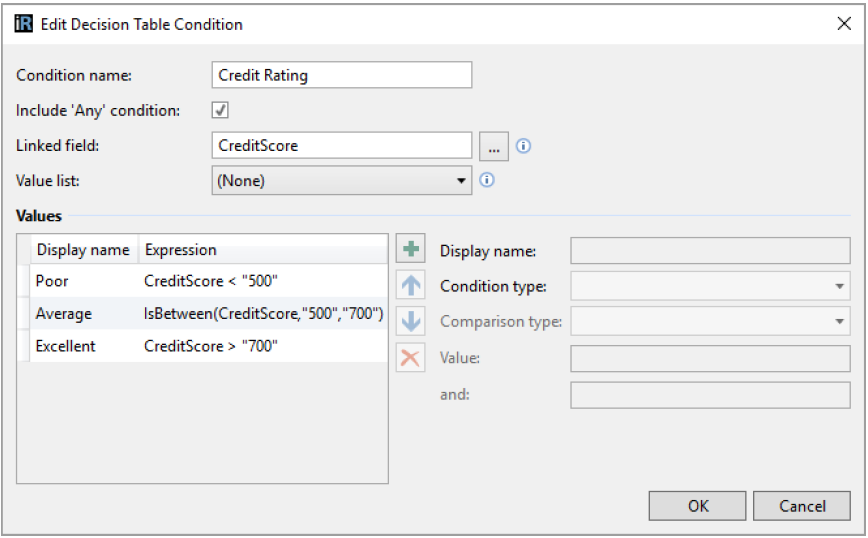Toggle the Include 'Any' condition checkbox
This screenshot has width=868, height=538.
pyautogui.click(x=221, y=110)
